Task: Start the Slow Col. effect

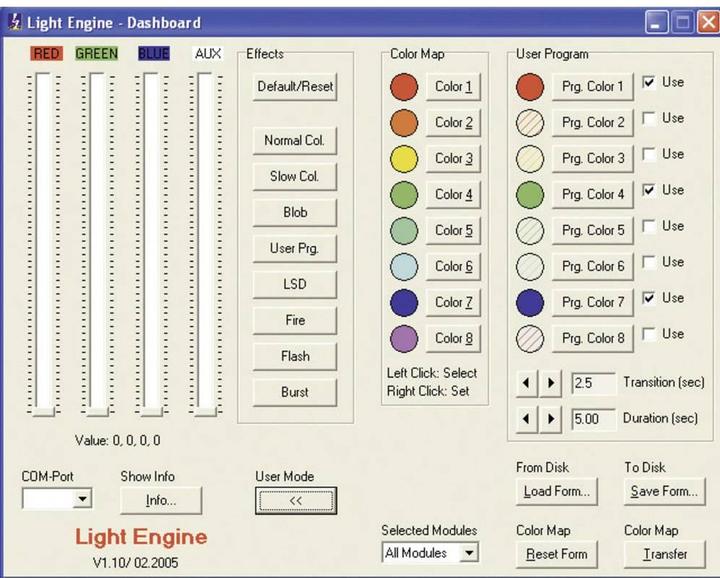Action: coord(295,176)
